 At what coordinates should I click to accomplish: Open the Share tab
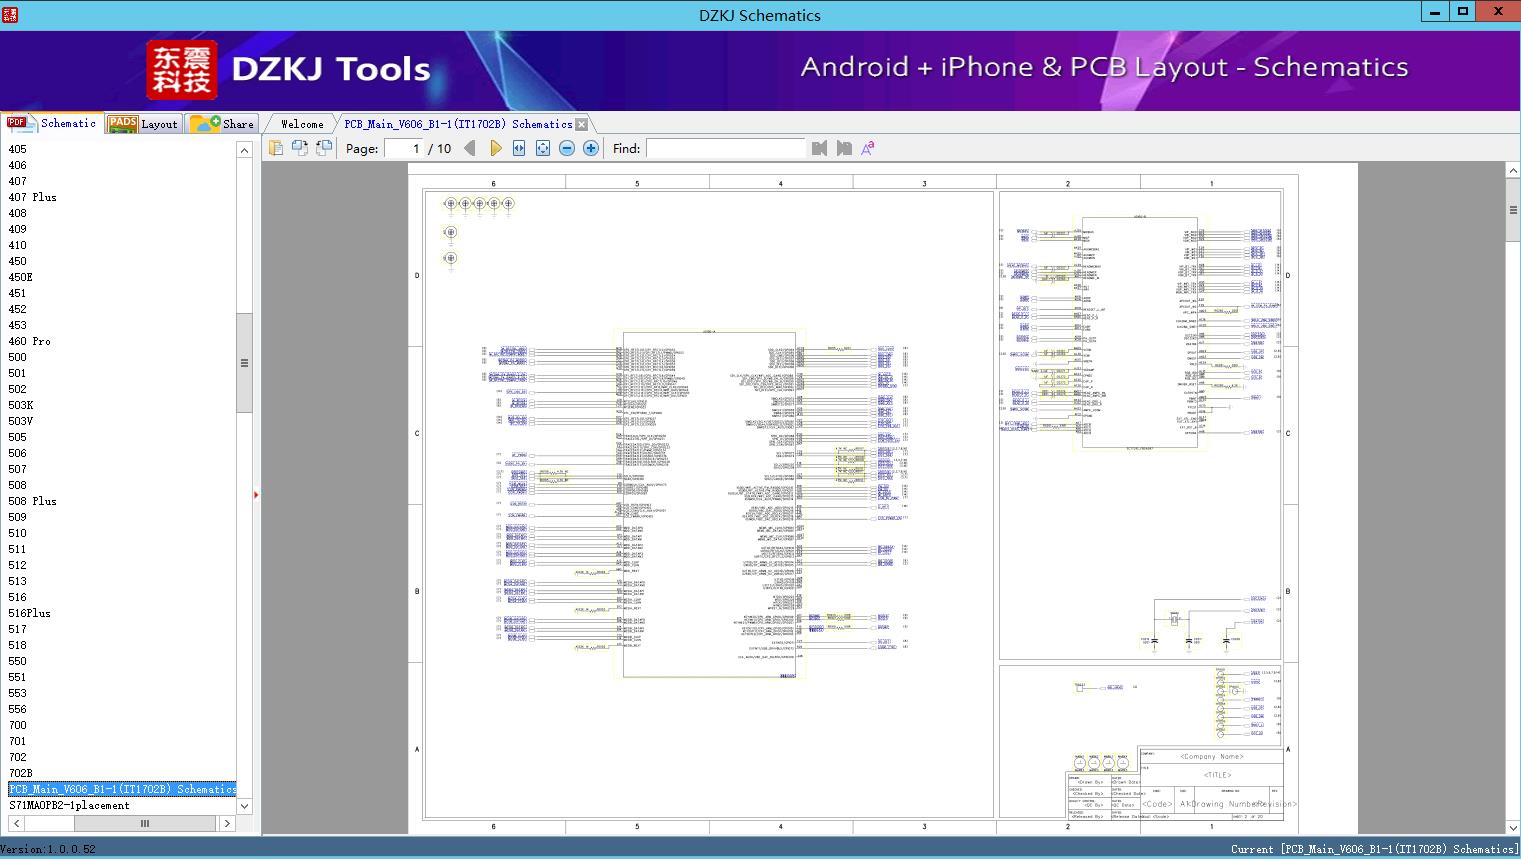pos(222,123)
